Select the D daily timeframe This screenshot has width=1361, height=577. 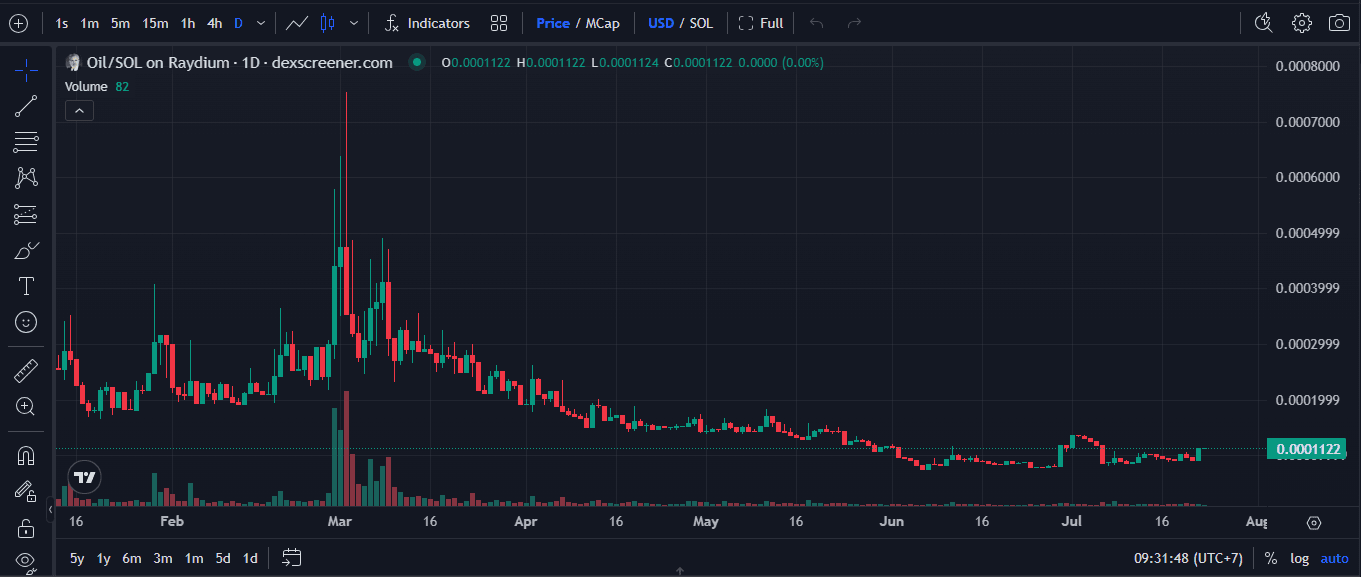238,23
